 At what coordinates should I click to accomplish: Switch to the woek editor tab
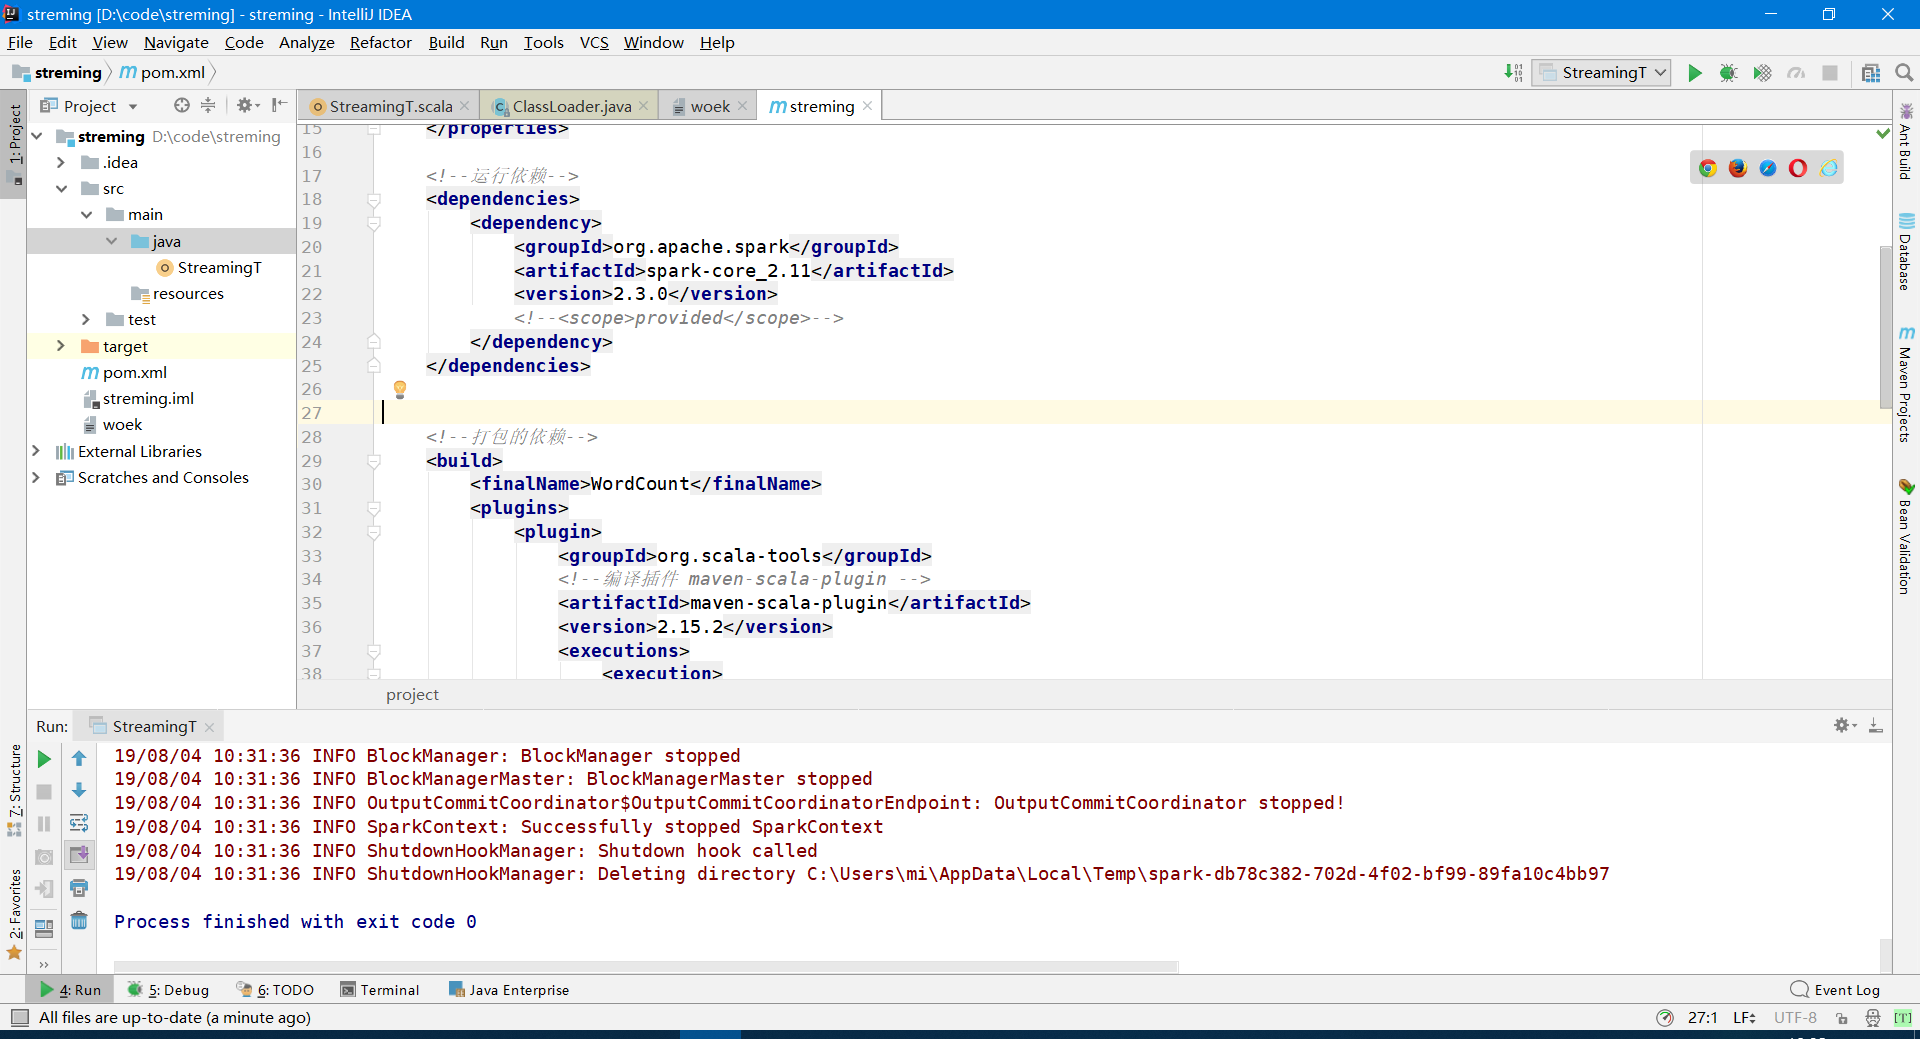709,106
